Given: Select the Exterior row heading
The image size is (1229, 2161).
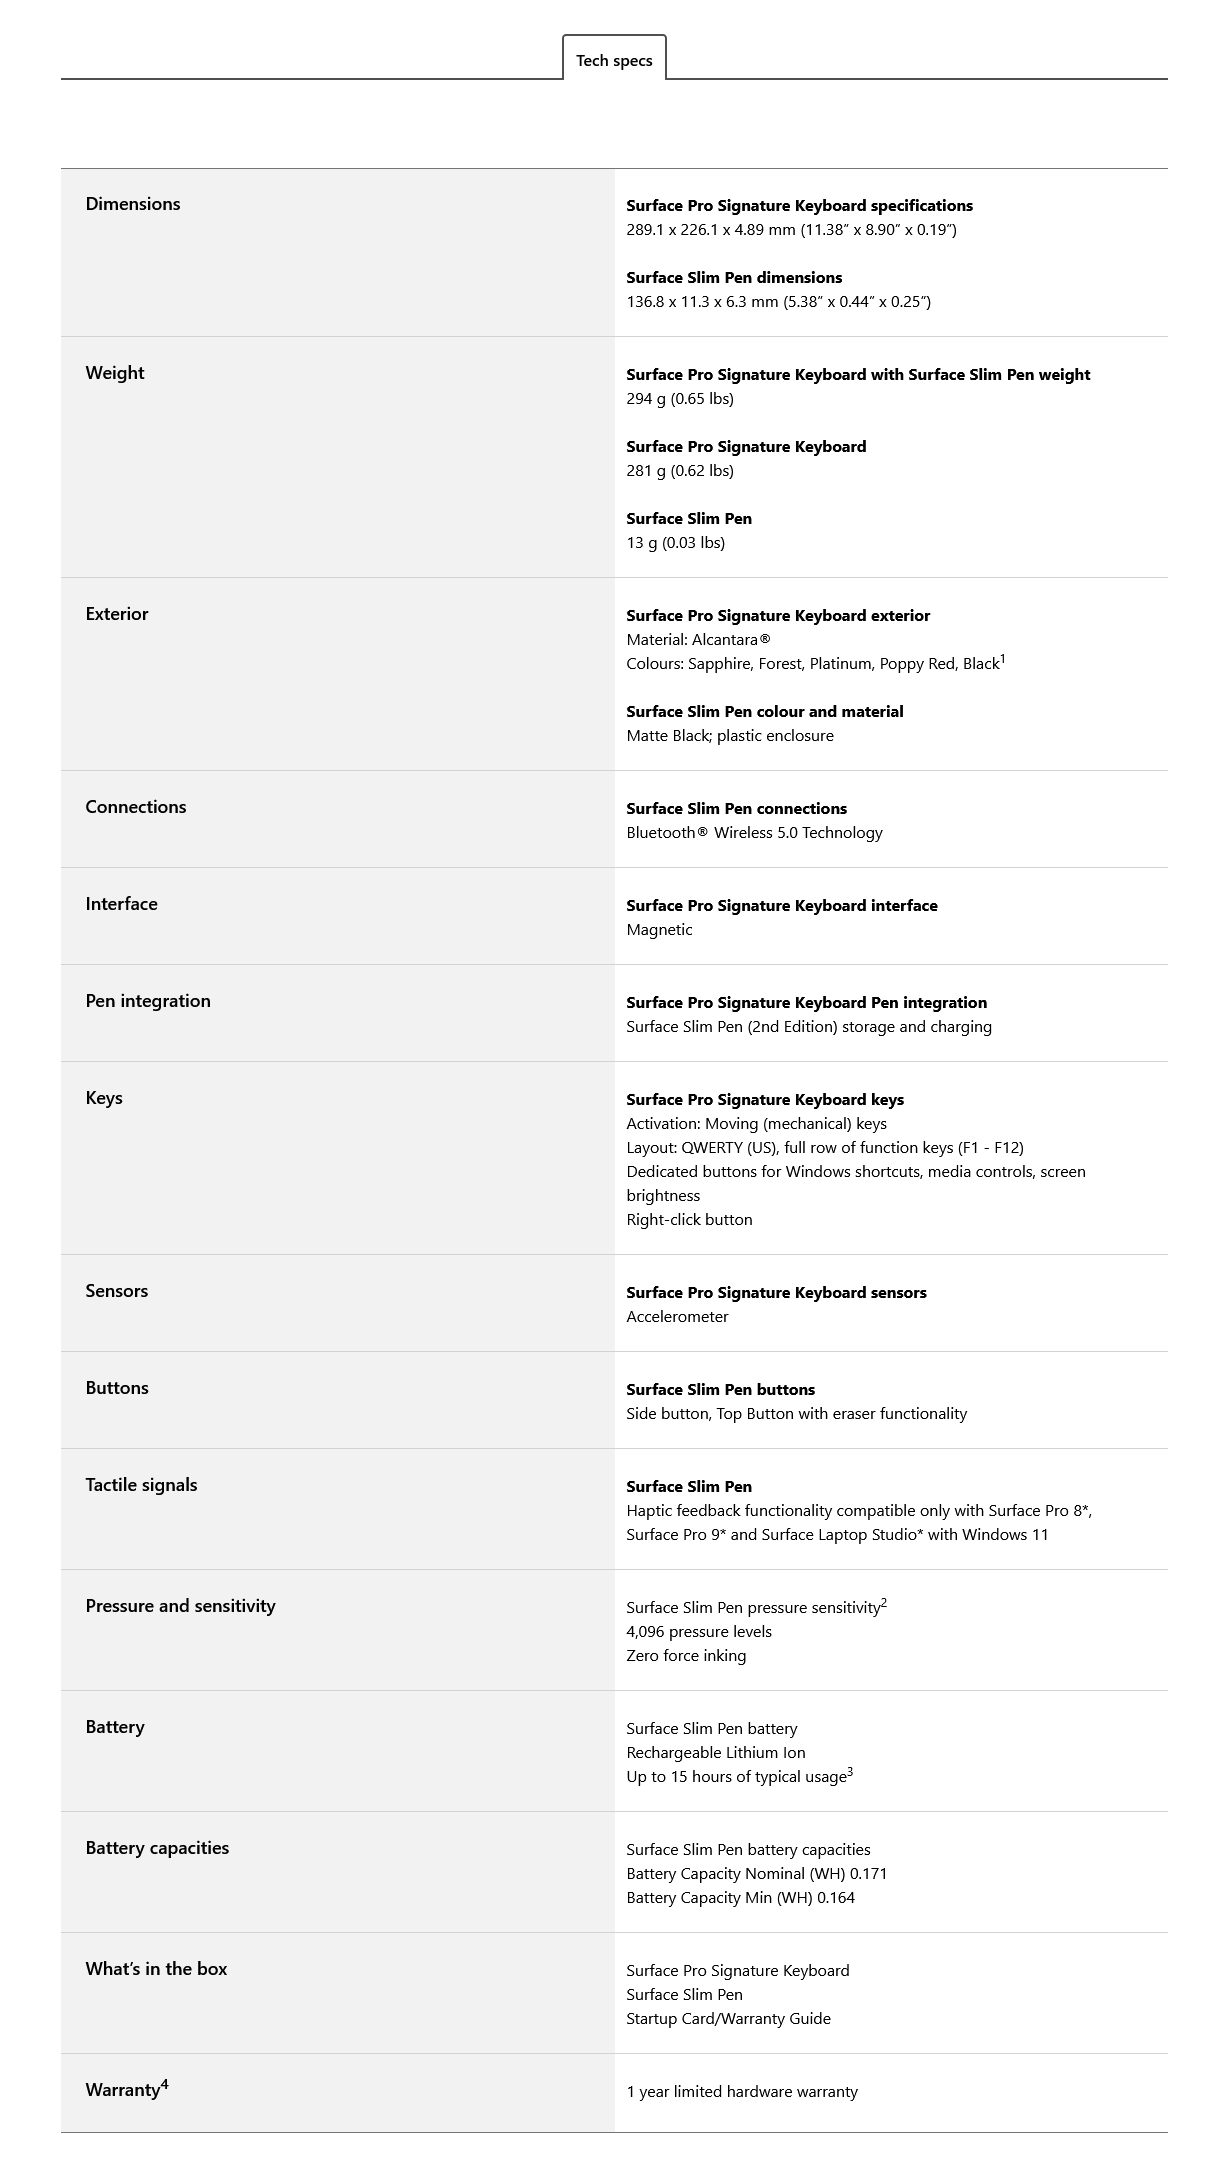Looking at the screenshot, I should click(x=117, y=614).
